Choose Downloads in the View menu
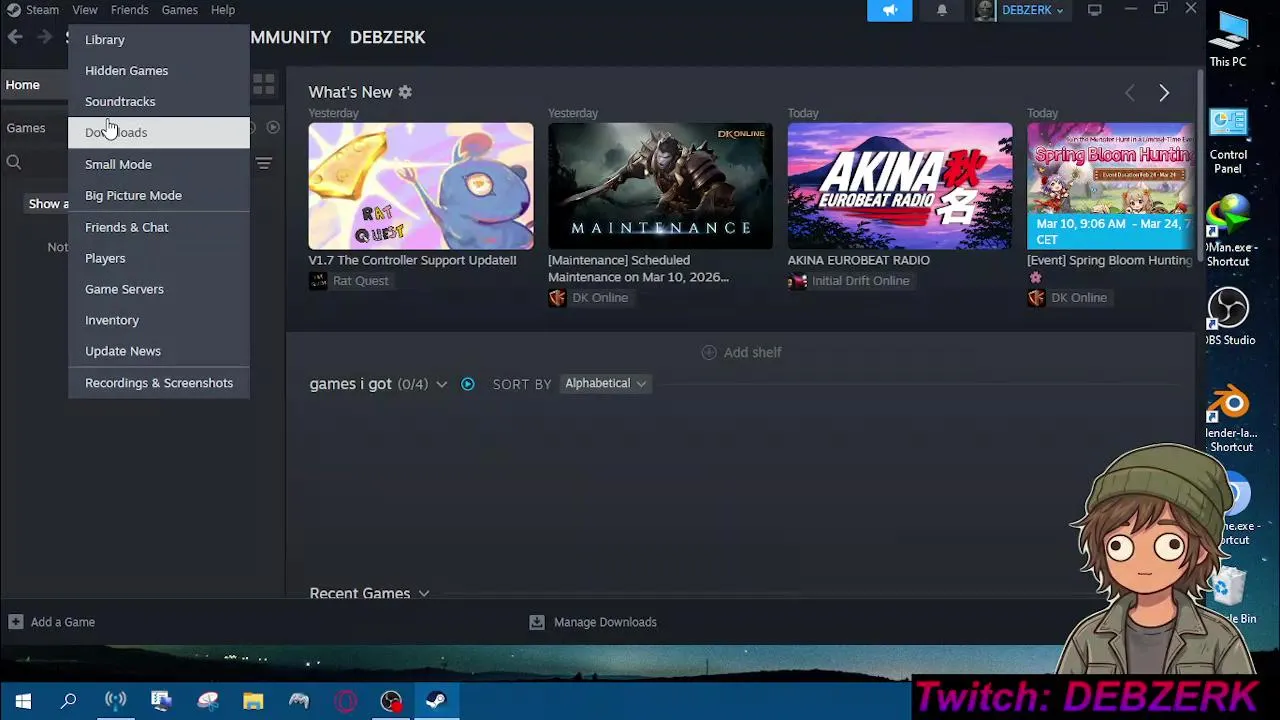The width and height of the screenshot is (1280, 720). 158,132
